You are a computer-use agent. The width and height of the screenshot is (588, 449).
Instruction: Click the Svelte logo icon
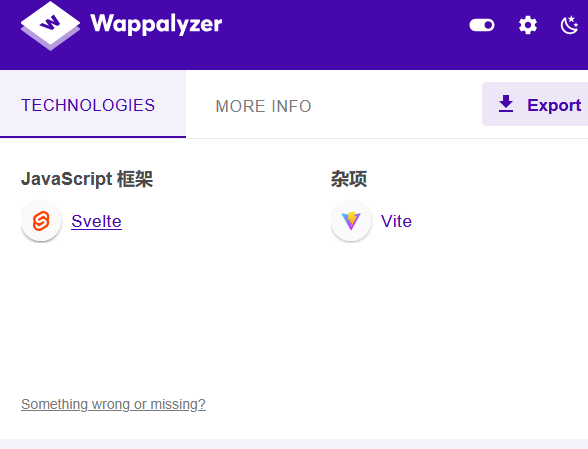point(41,221)
